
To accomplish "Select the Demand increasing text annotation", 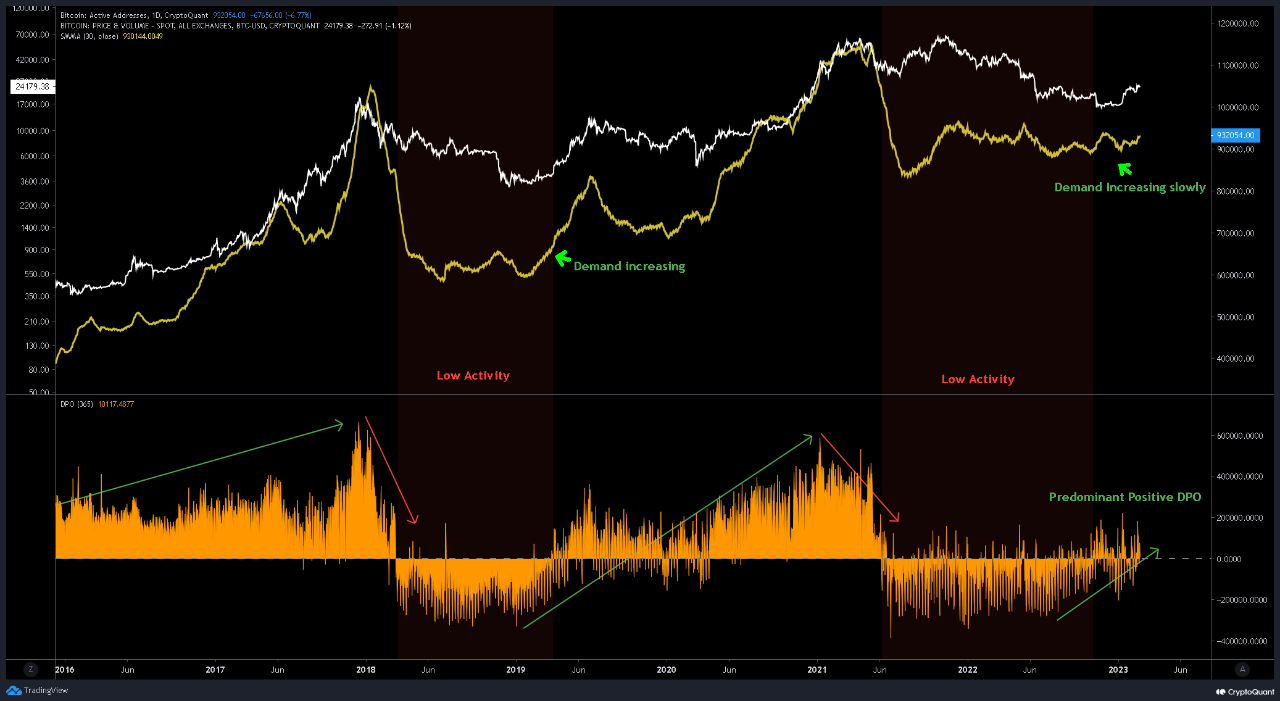I will 629,267.
